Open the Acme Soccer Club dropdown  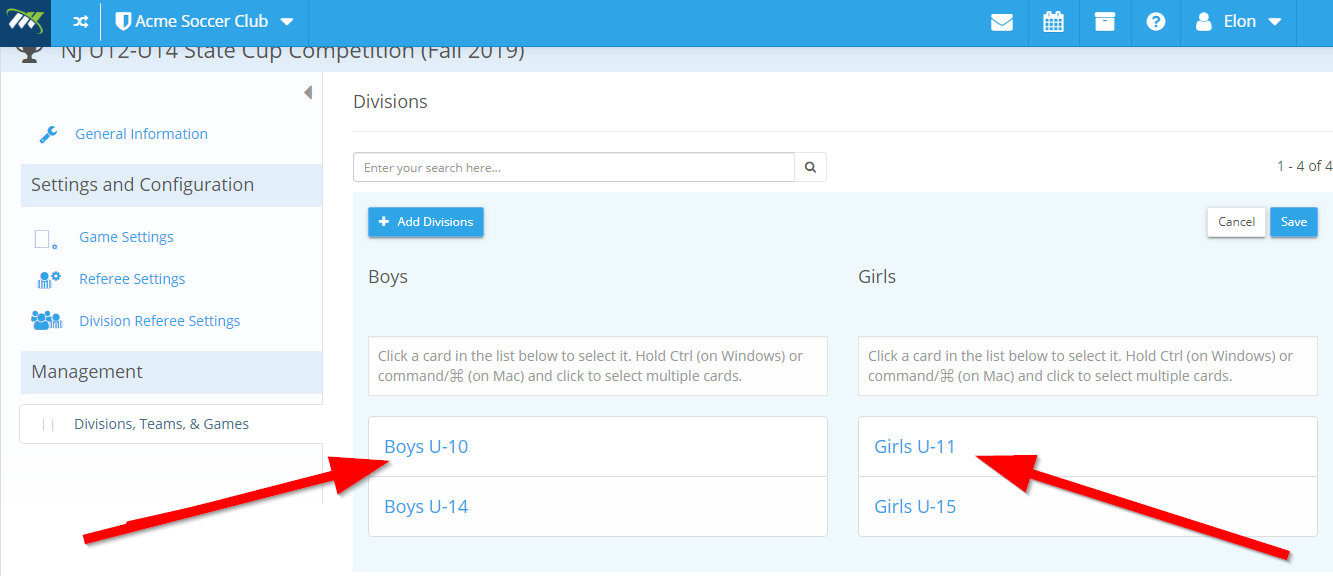(205, 22)
